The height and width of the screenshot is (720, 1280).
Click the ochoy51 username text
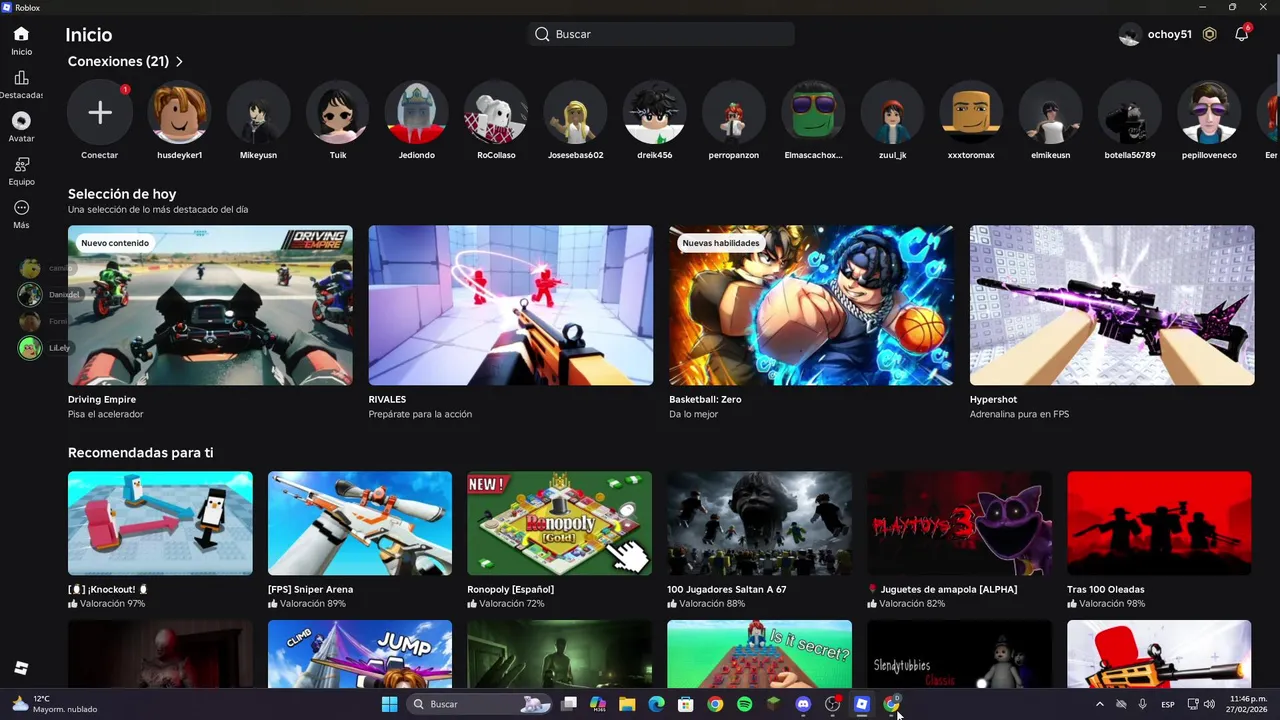click(x=1169, y=34)
